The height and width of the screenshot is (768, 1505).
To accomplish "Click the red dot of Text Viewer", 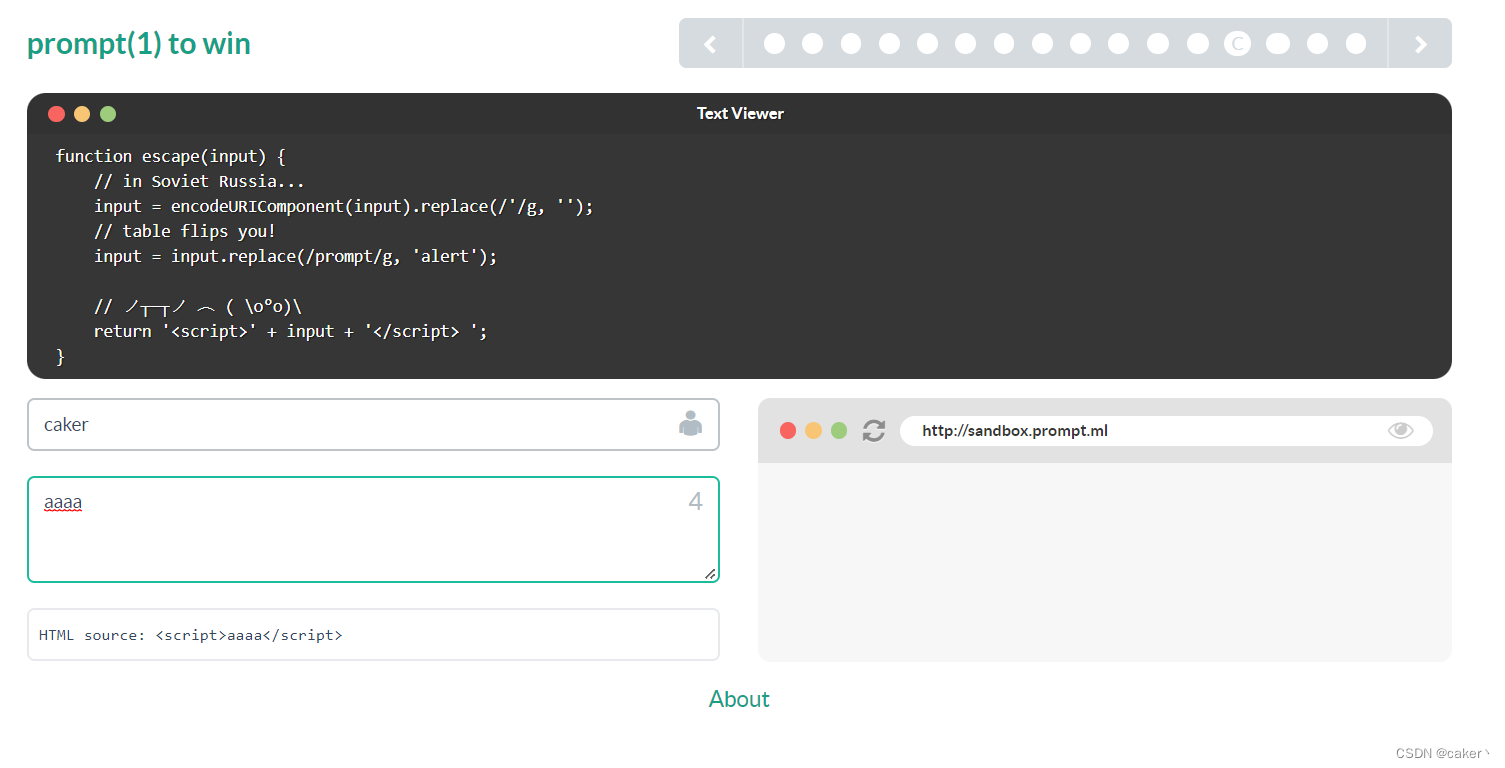I will click(x=57, y=114).
